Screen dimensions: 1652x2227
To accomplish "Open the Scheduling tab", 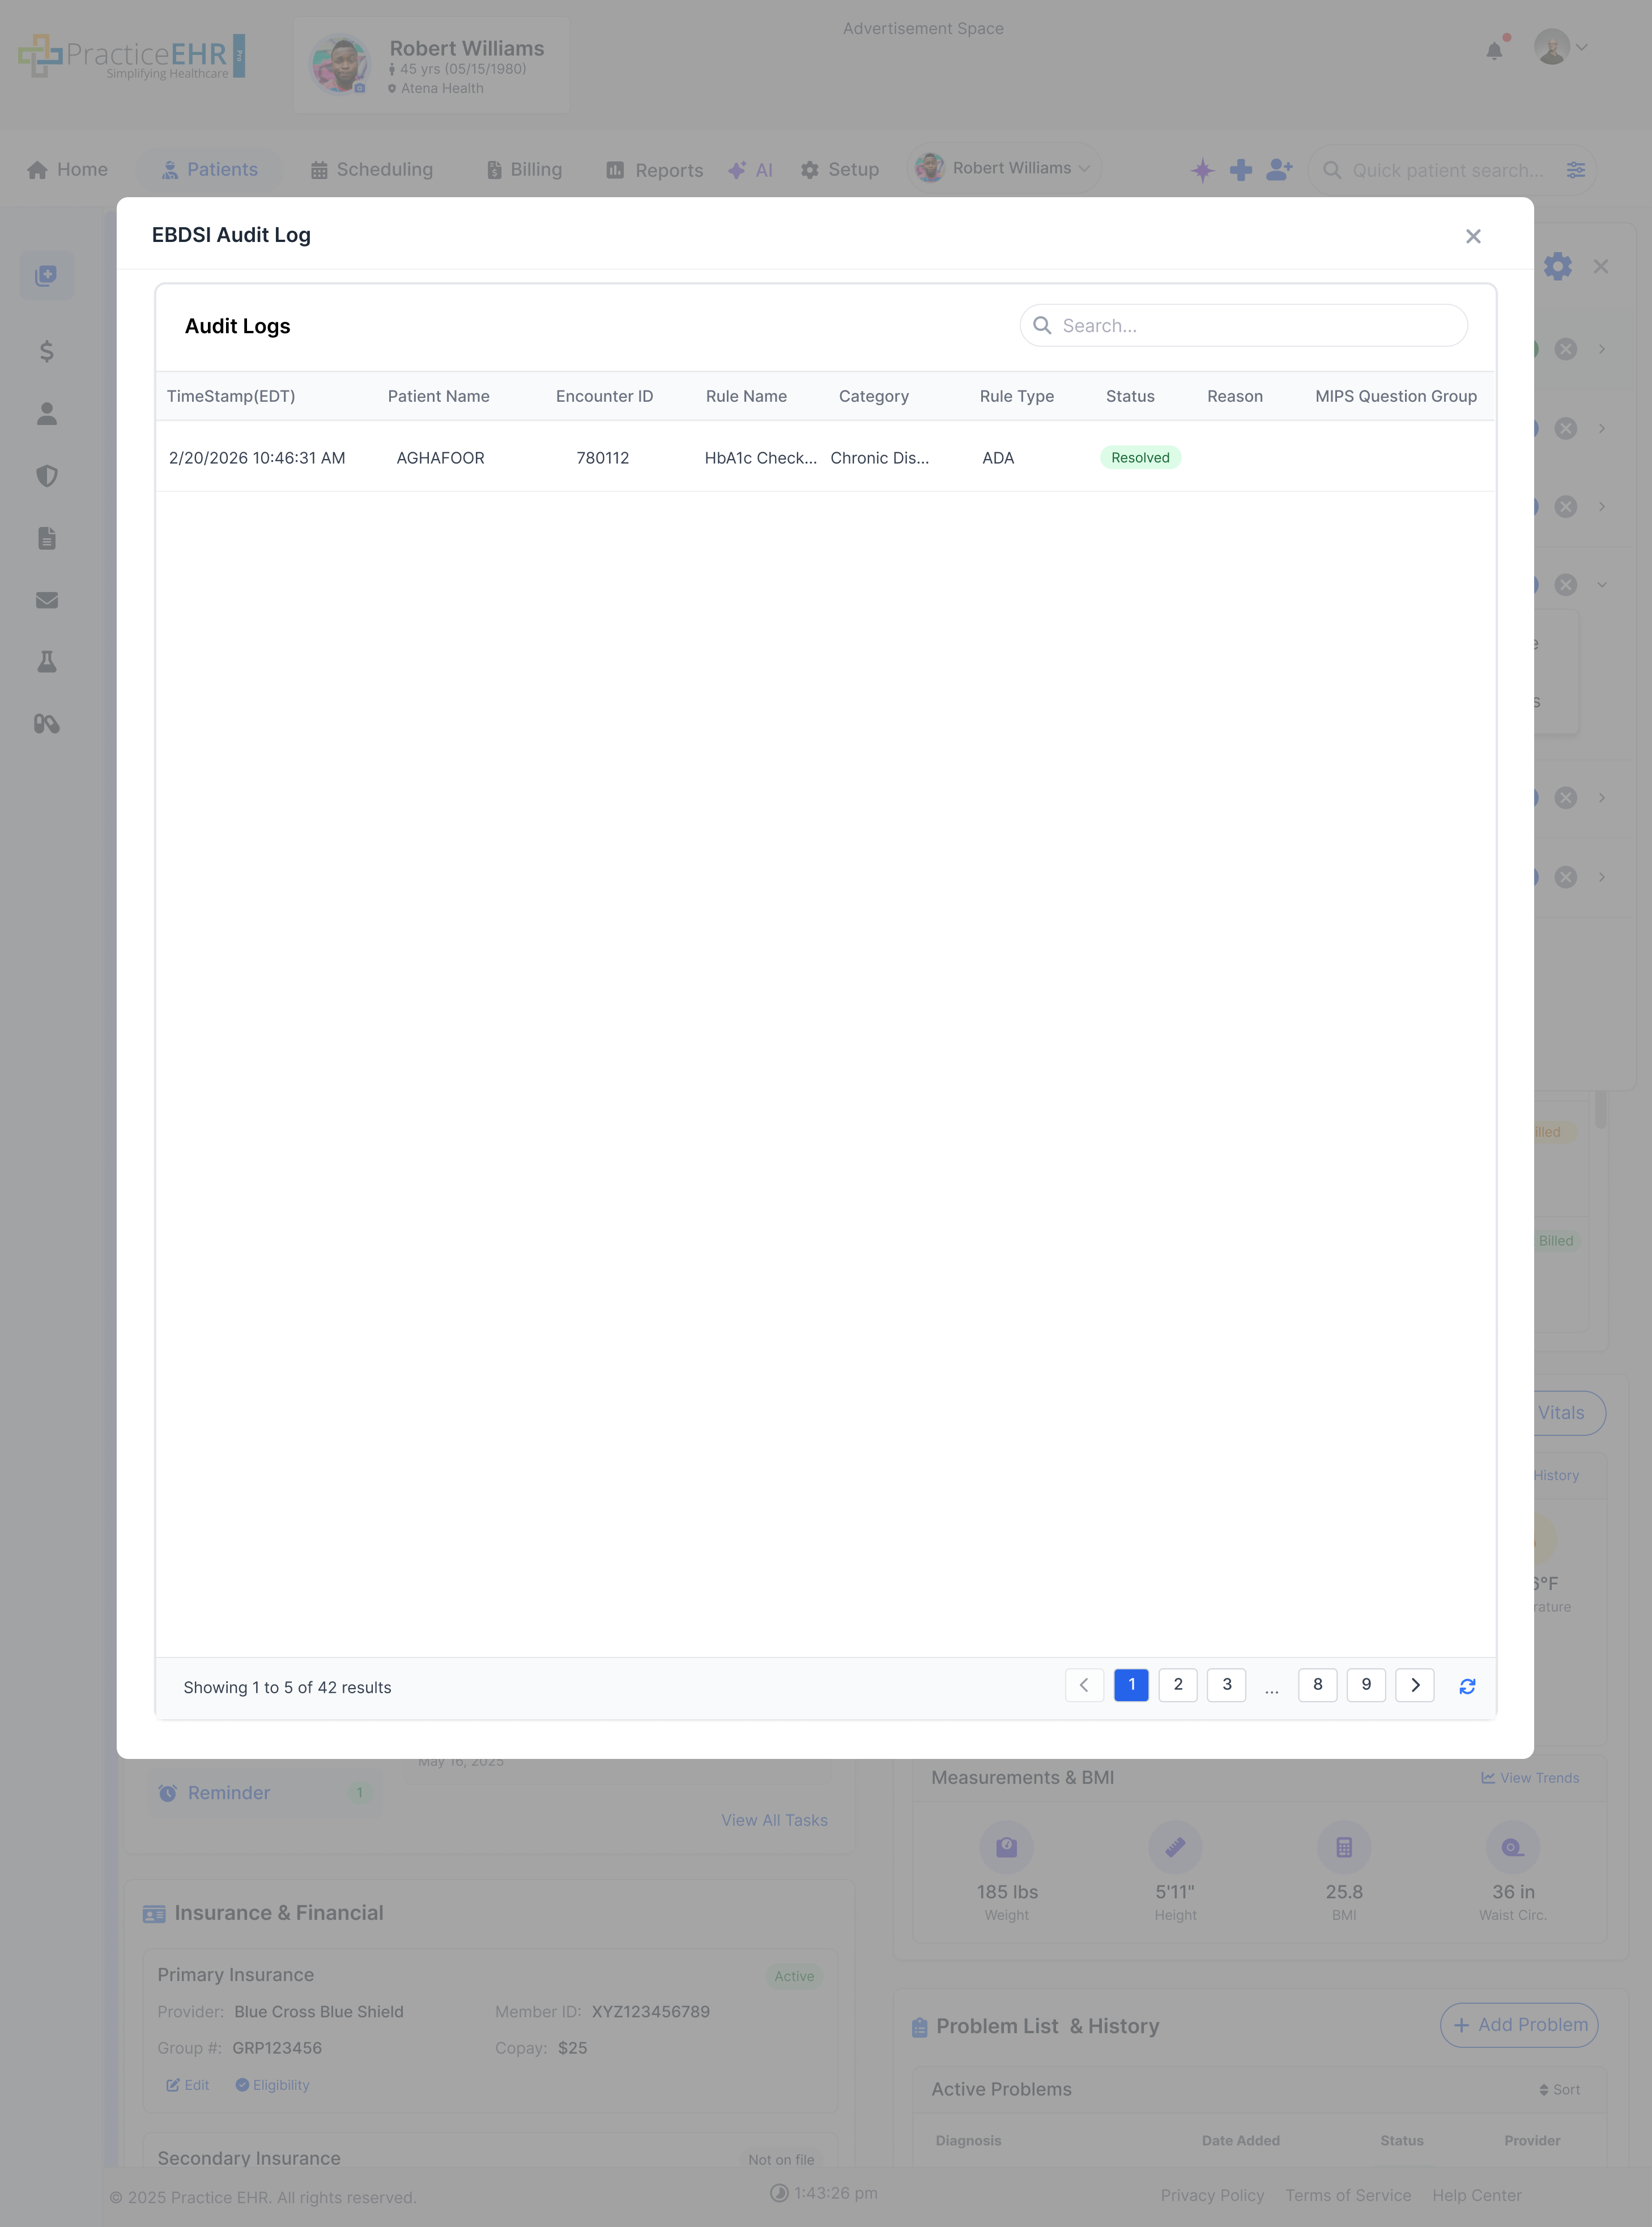I will click(371, 170).
